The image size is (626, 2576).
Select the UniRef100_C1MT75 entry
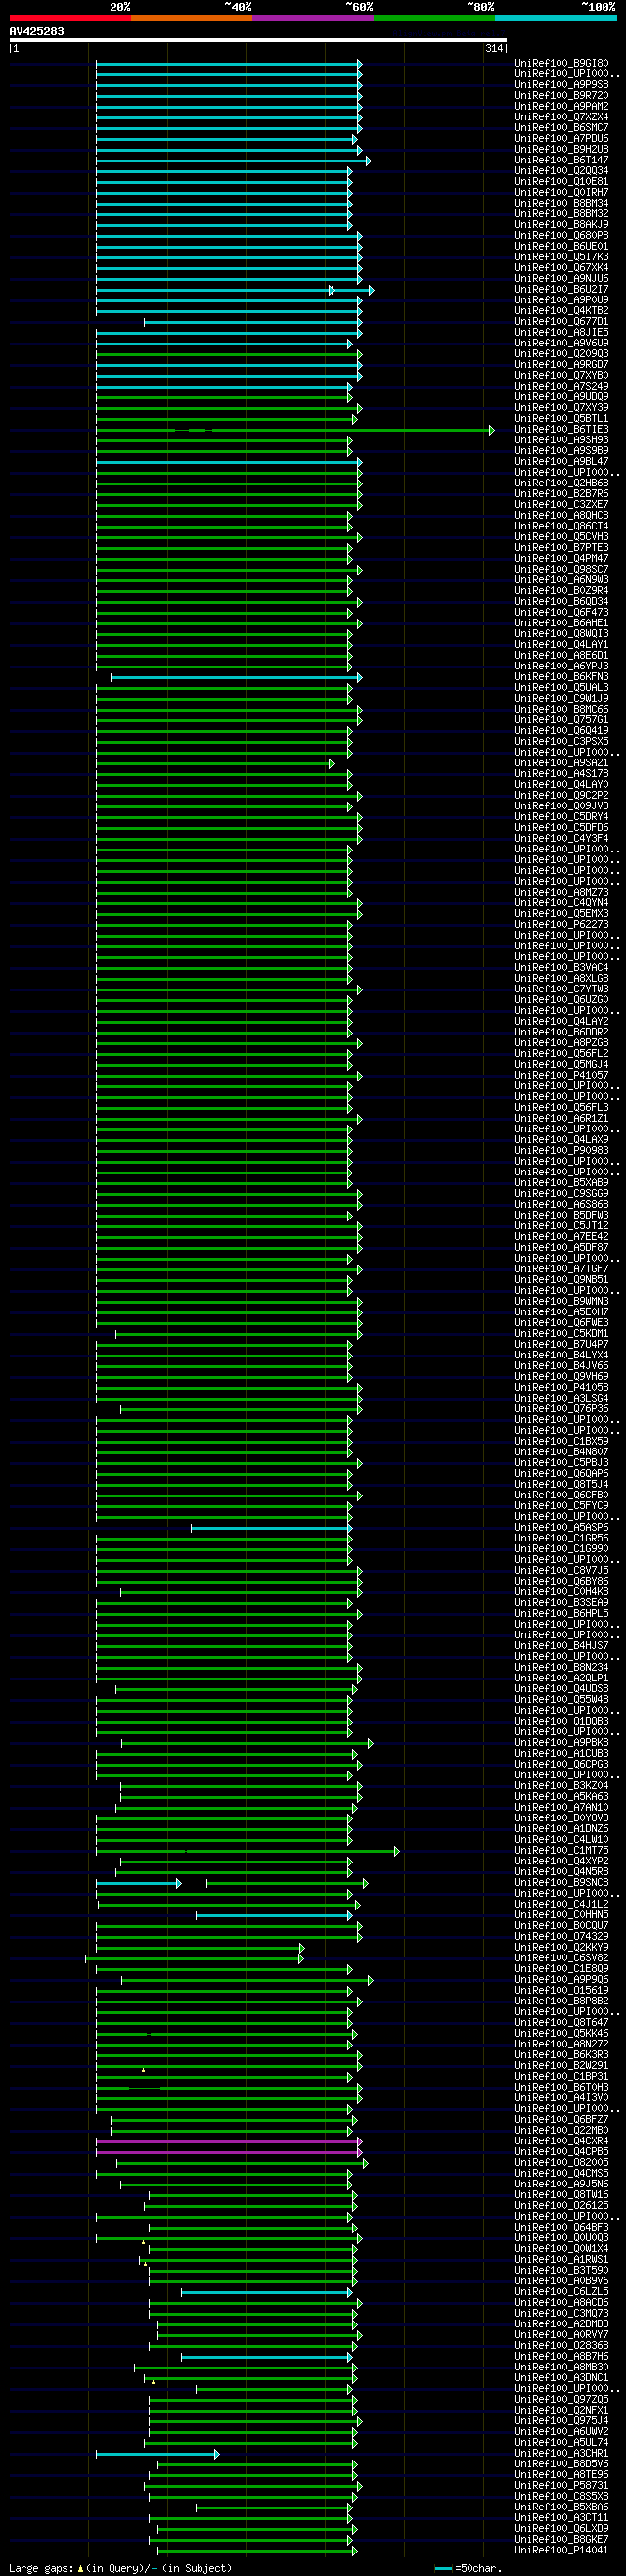click(562, 1851)
